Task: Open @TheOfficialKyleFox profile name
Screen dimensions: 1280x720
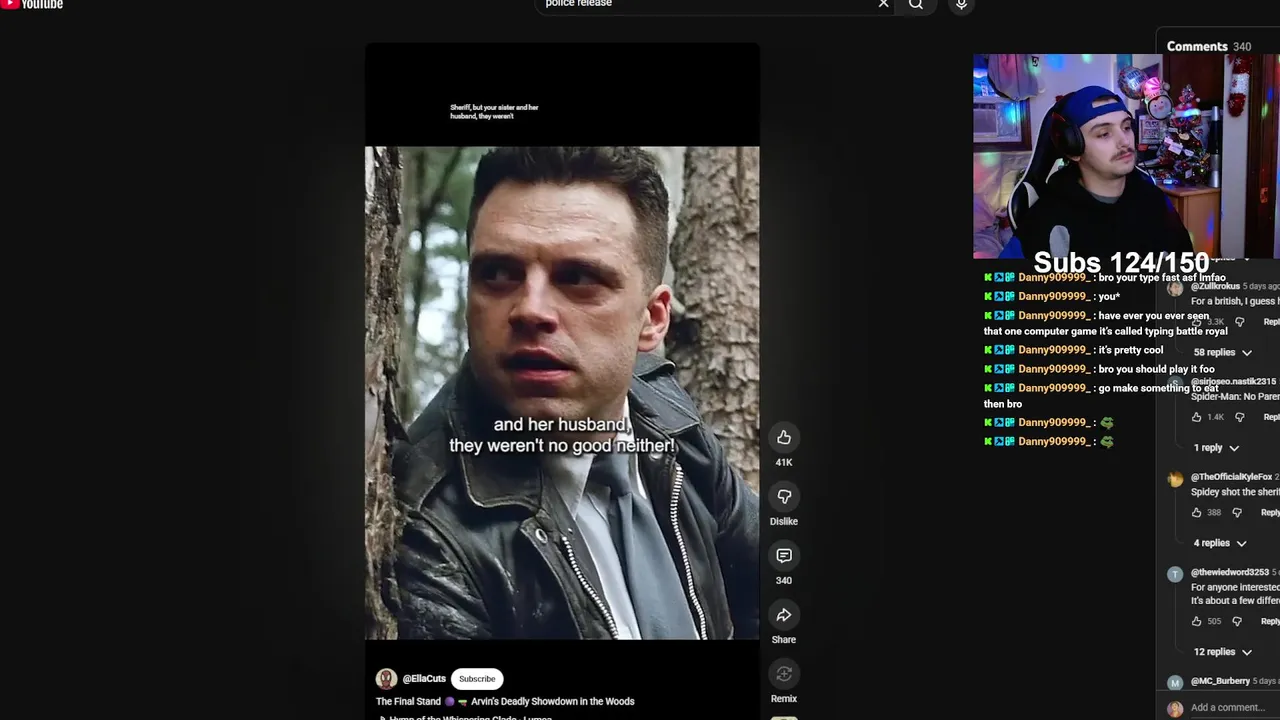Action: [1231, 477]
